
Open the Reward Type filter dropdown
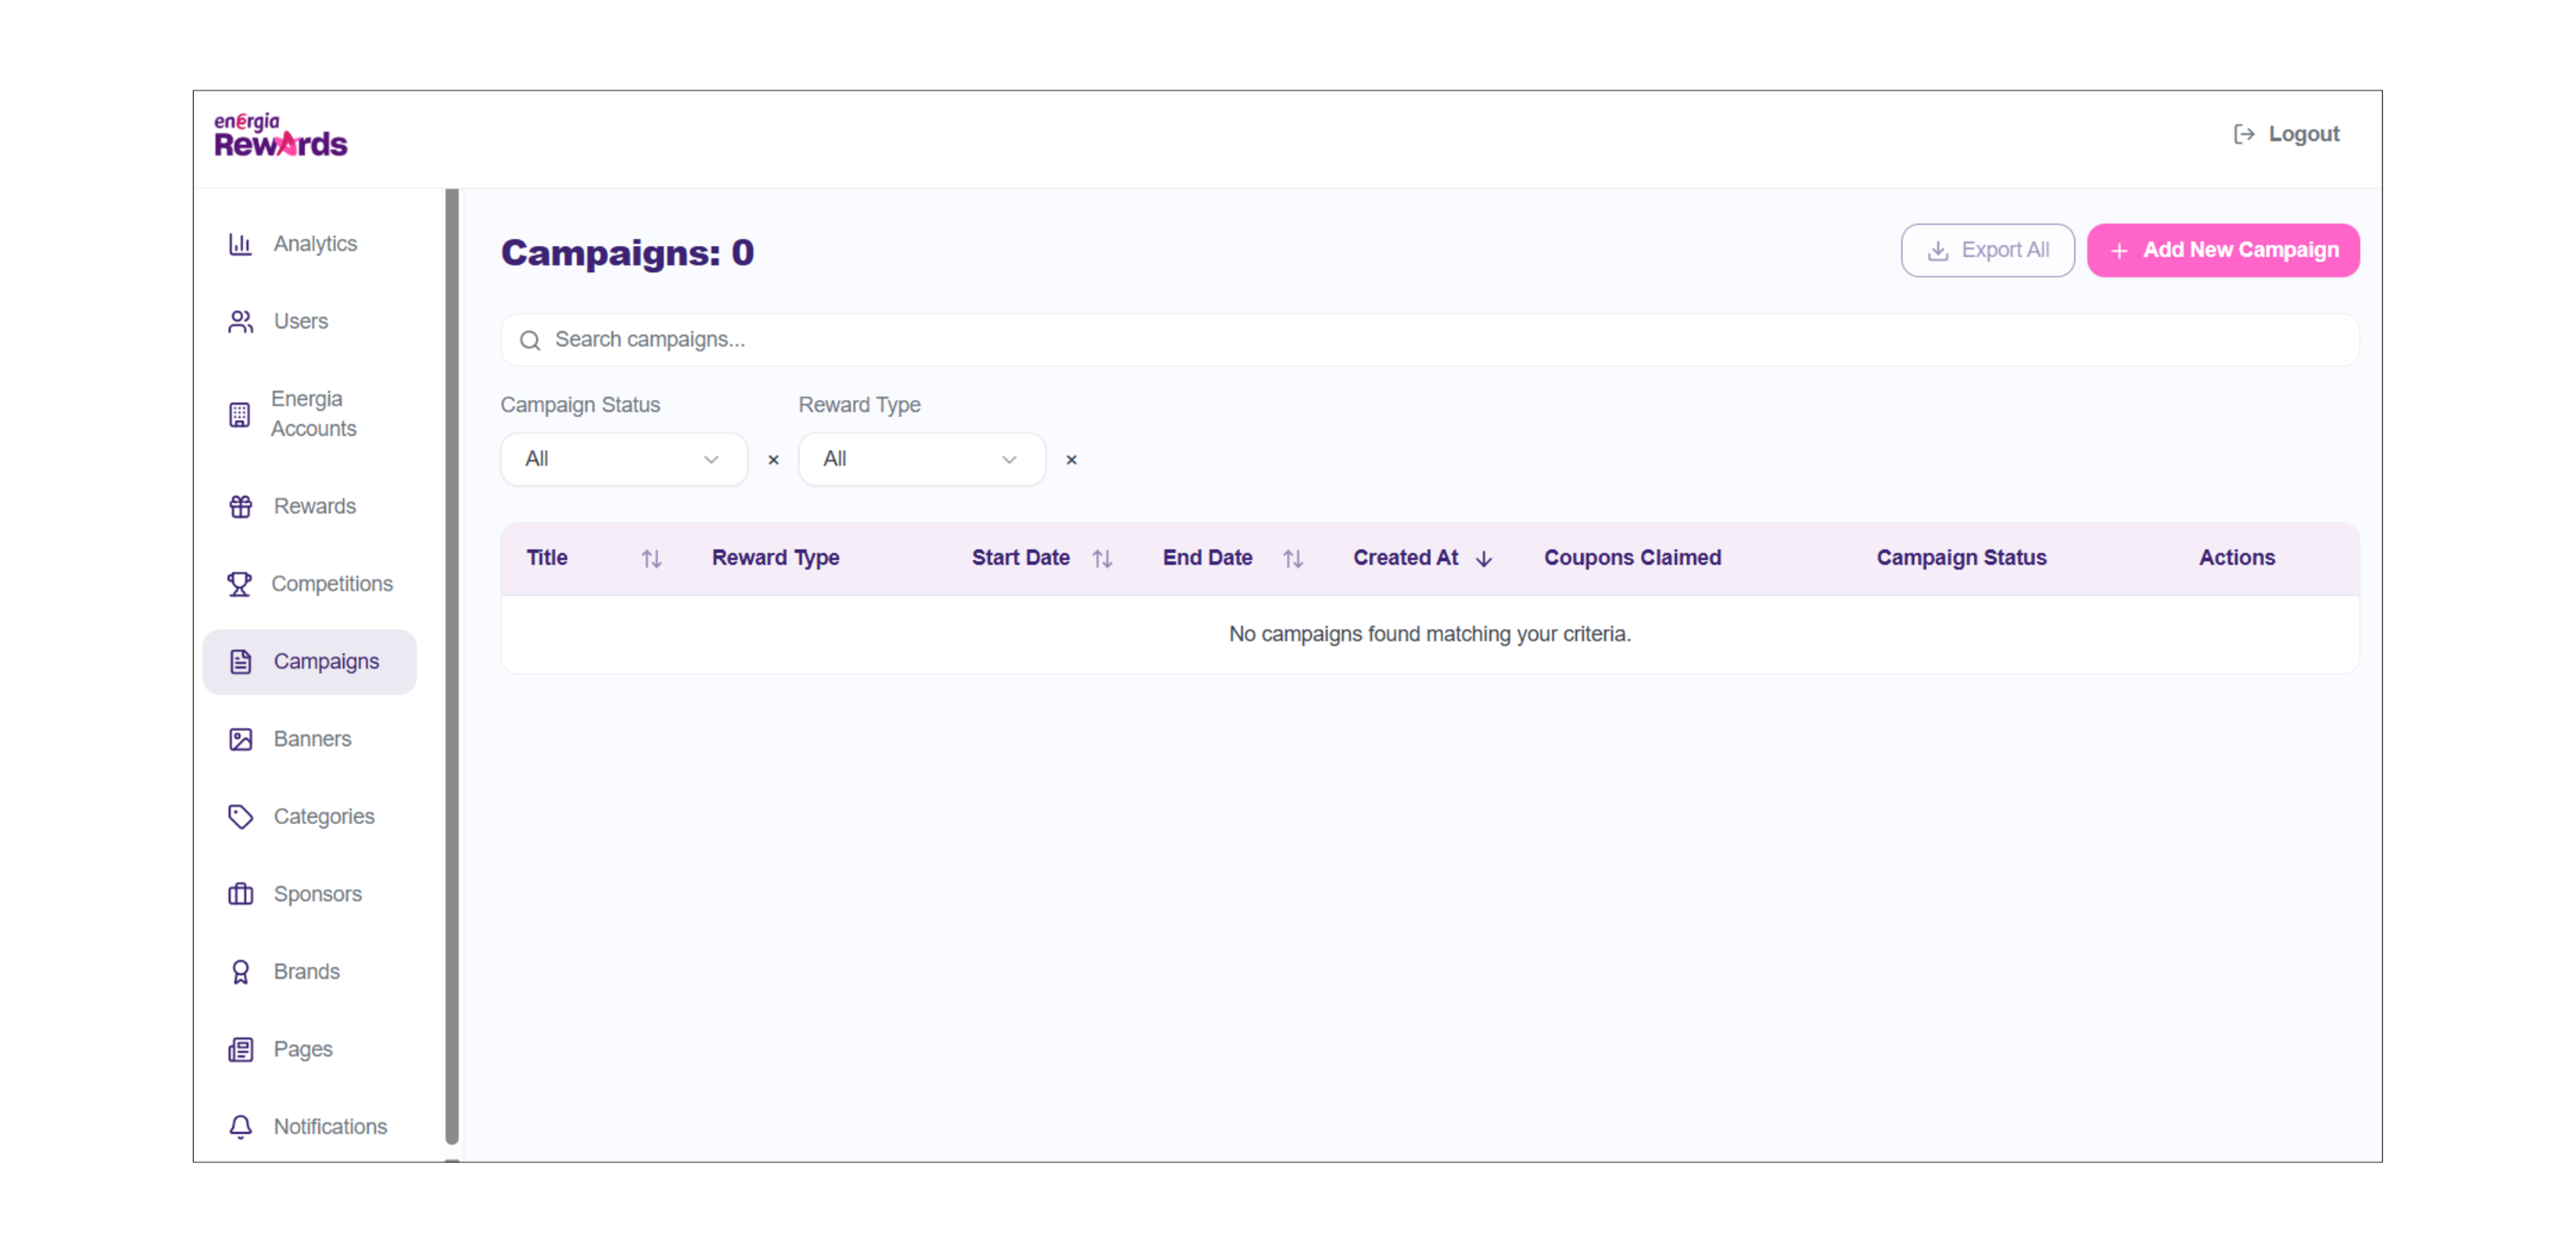[921, 459]
